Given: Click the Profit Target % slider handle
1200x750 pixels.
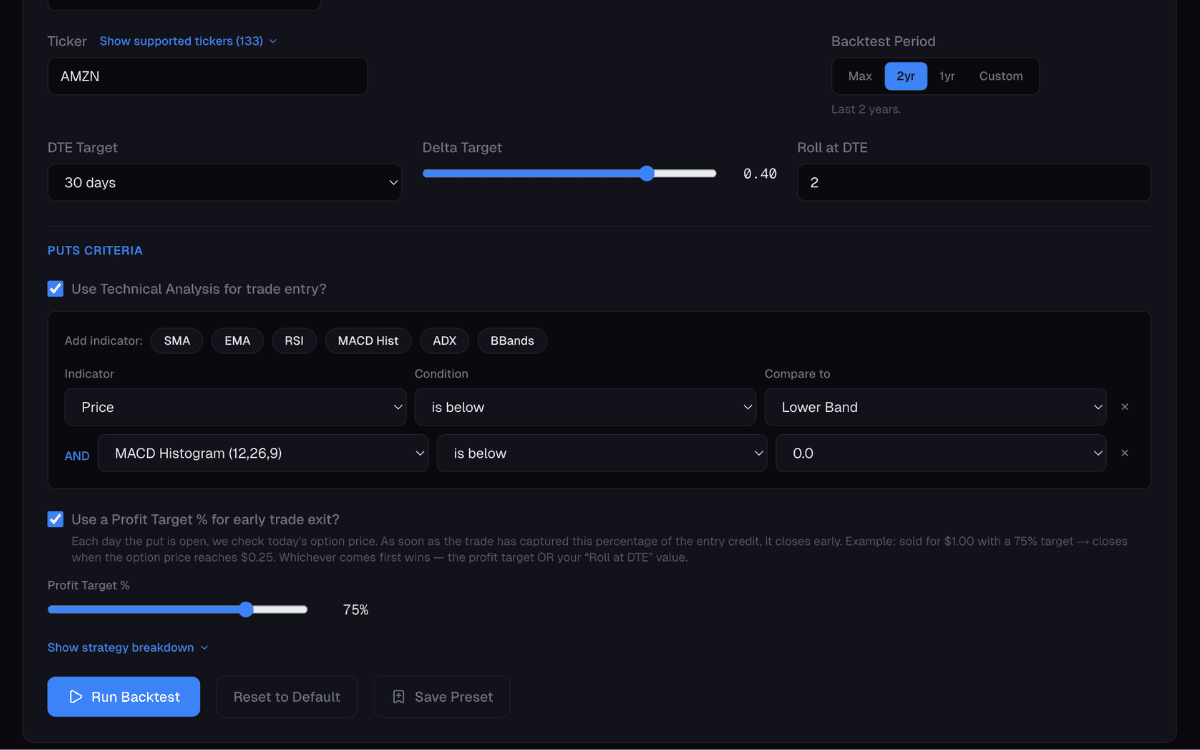Looking at the screenshot, I should pos(246,609).
